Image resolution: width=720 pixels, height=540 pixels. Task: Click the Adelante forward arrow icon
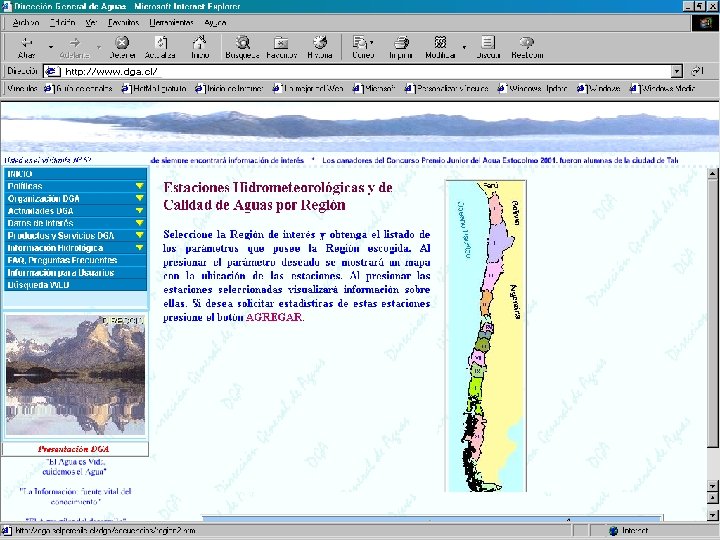pyautogui.click(x=74, y=43)
